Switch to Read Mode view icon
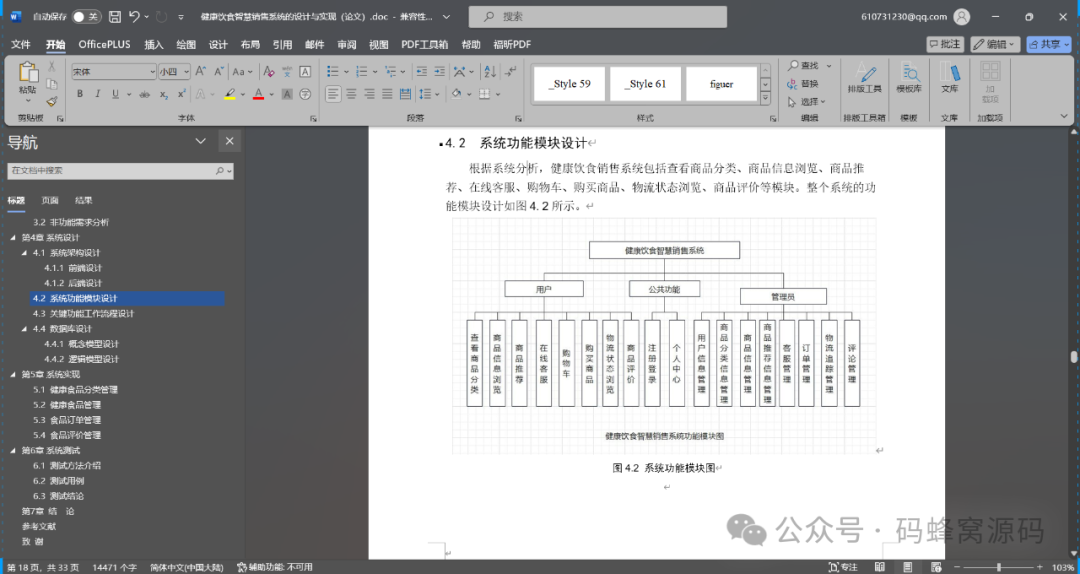Screen dimensions: 1080x574 [880, 567]
